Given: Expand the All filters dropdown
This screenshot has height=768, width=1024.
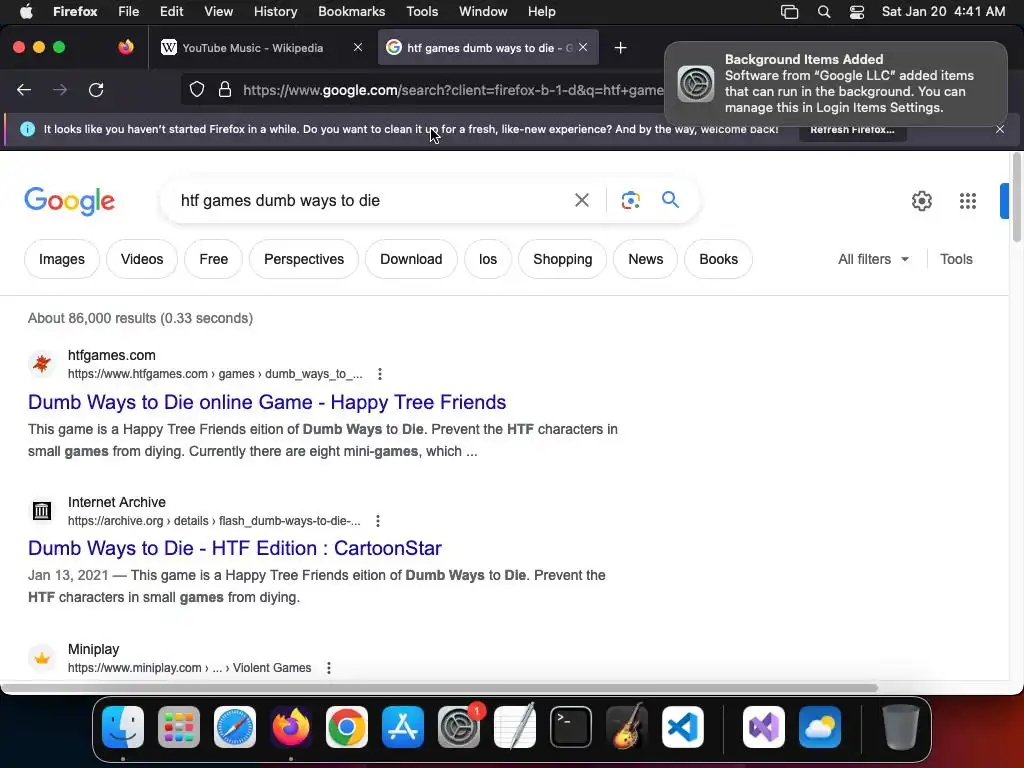Looking at the screenshot, I should (x=873, y=259).
